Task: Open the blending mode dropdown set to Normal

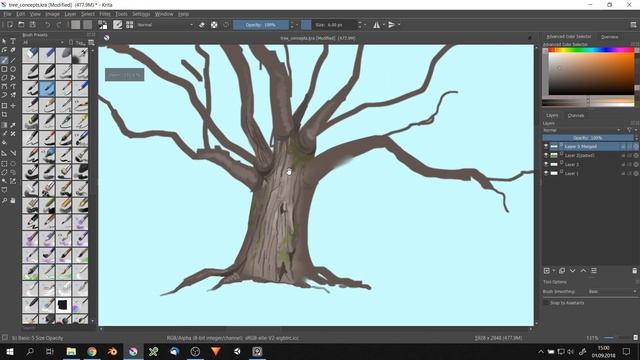Action: (x=165, y=25)
